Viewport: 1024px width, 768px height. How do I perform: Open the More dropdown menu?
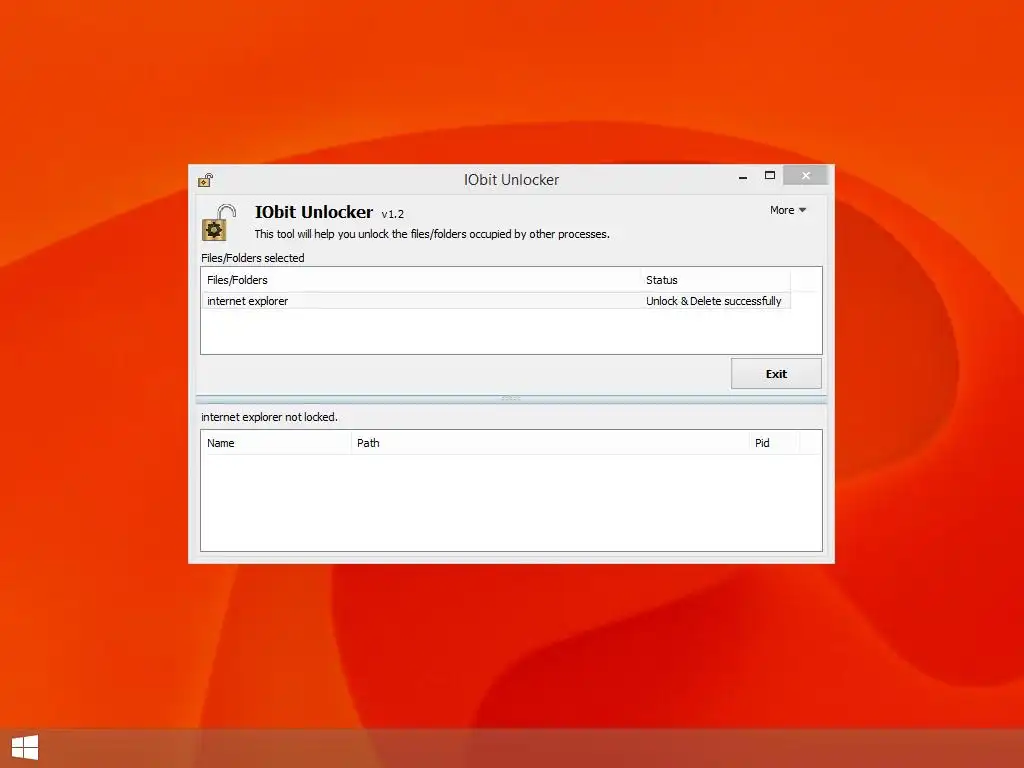788,210
